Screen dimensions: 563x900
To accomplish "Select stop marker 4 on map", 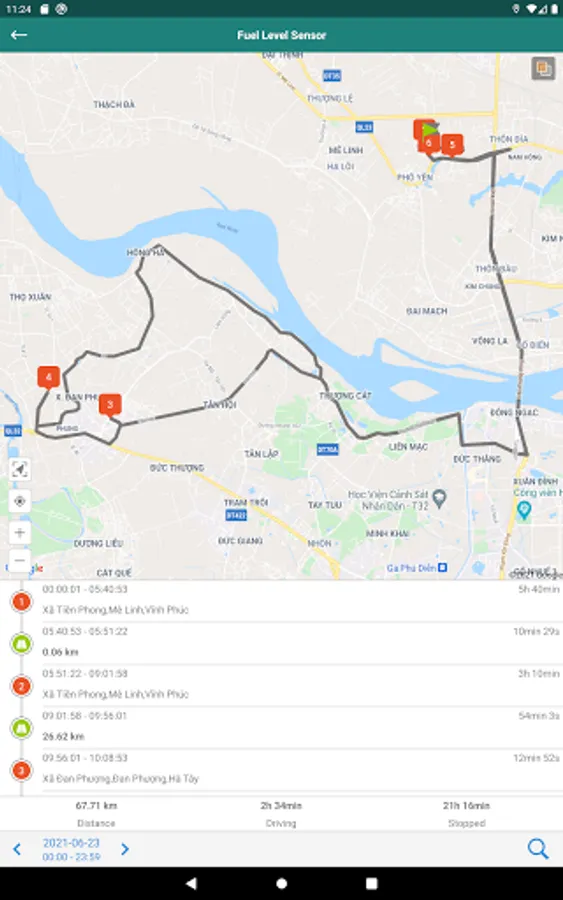I will [49, 377].
